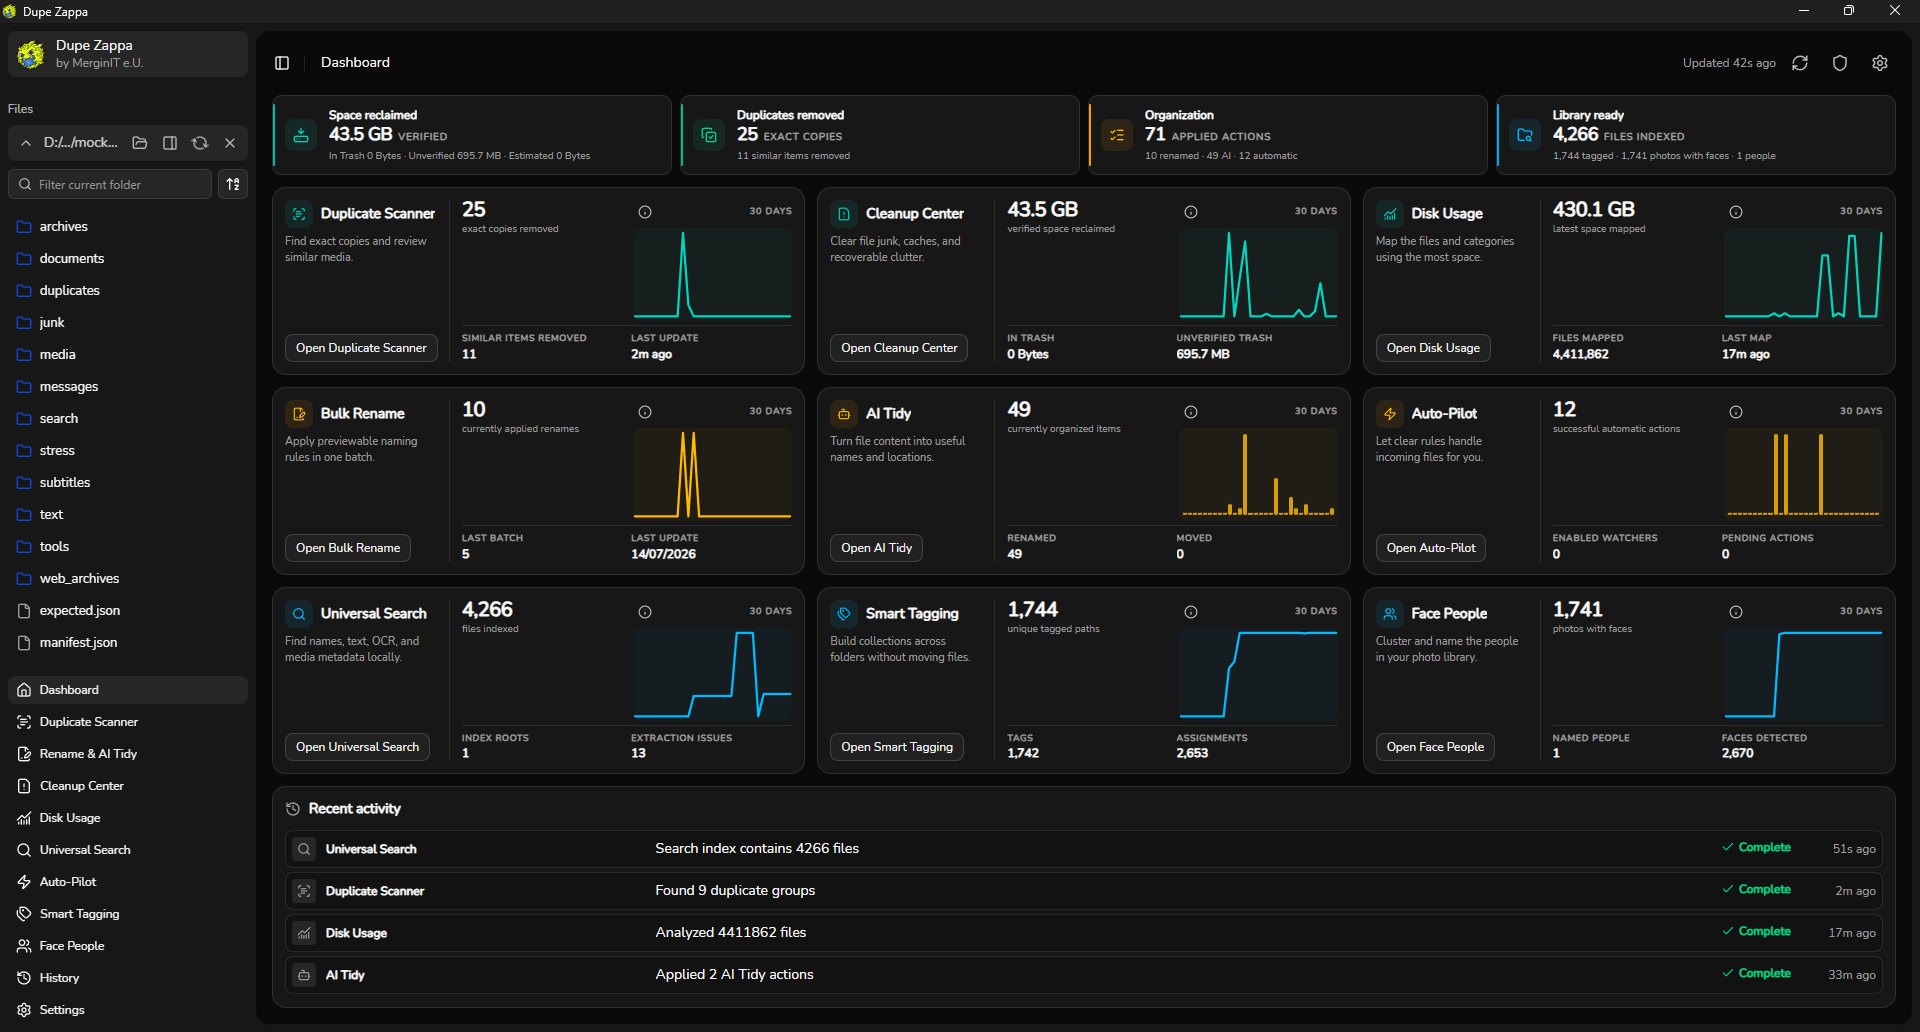Open Duplicate Scanner button
The image size is (1920, 1032).
point(361,348)
